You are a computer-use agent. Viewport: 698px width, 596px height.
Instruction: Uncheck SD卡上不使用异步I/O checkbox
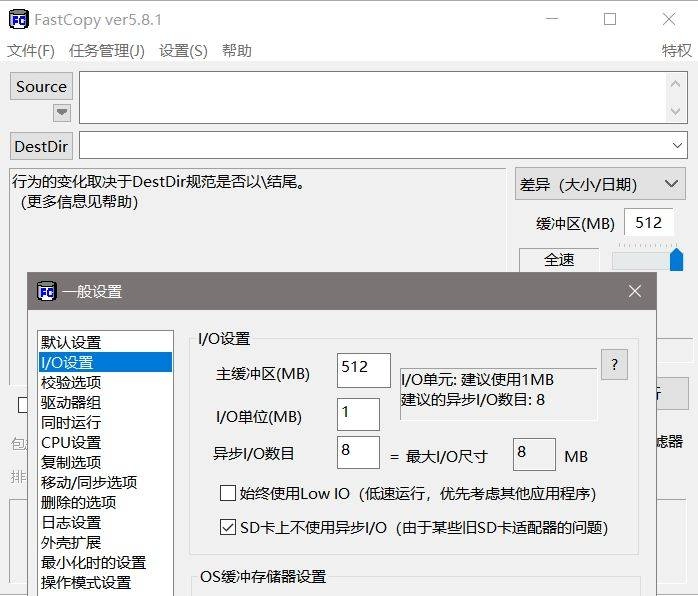(x=228, y=527)
